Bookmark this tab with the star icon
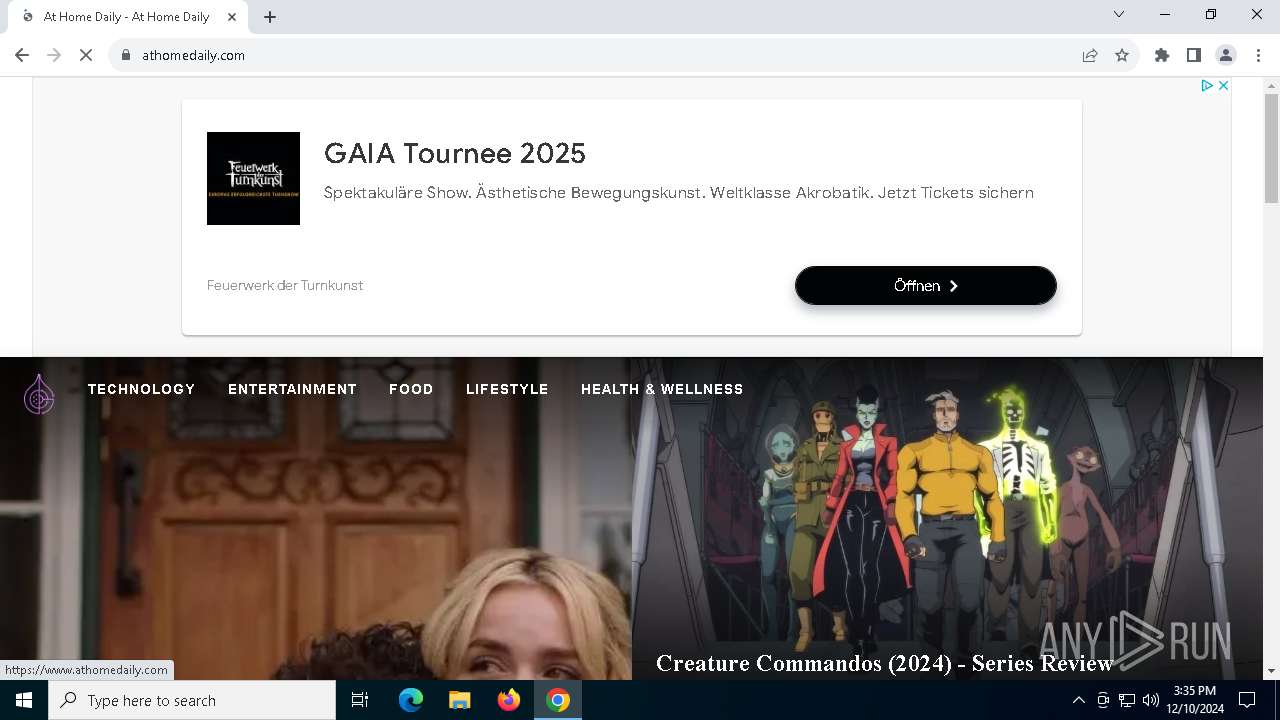The image size is (1280, 720). point(1122,55)
